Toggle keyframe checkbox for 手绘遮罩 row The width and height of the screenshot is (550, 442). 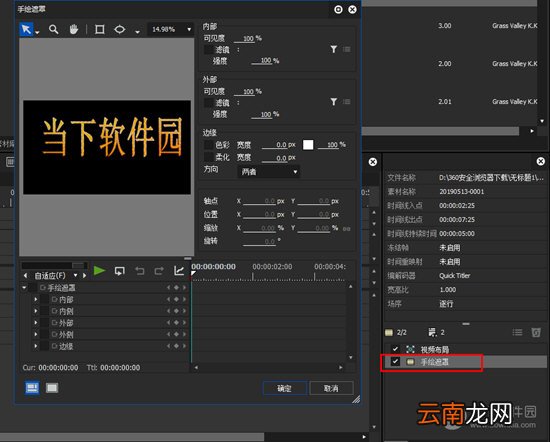[33, 288]
